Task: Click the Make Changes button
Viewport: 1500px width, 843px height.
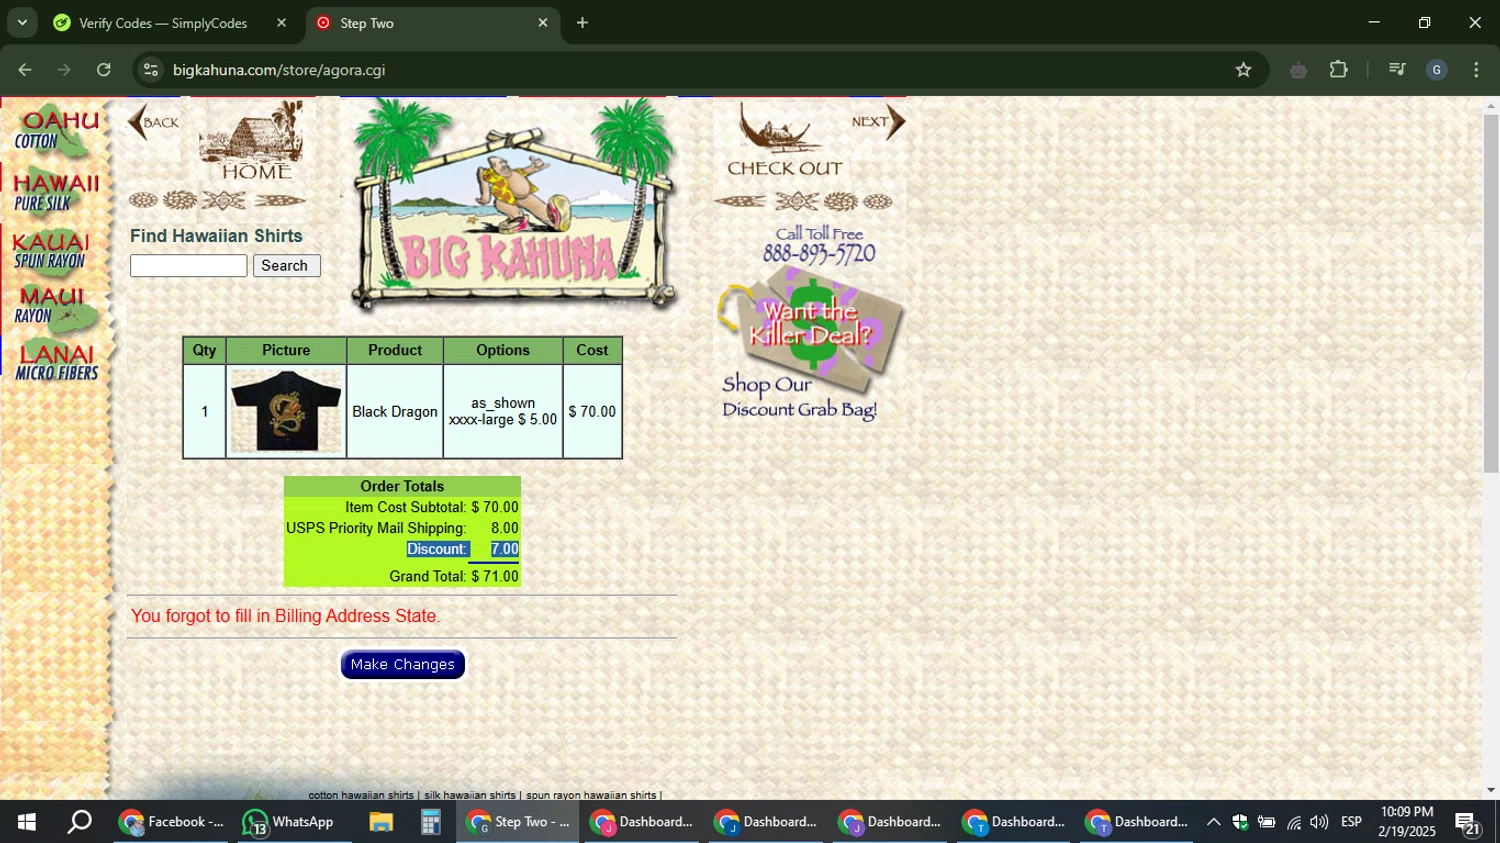Action: click(x=402, y=664)
